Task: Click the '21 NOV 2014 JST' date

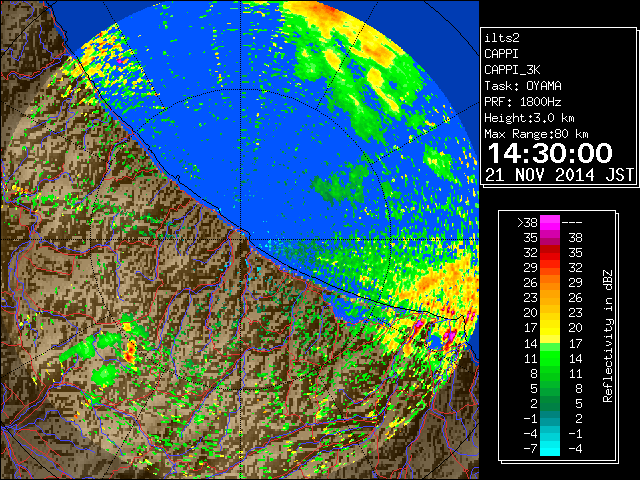Action: click(x=560, y=175)
